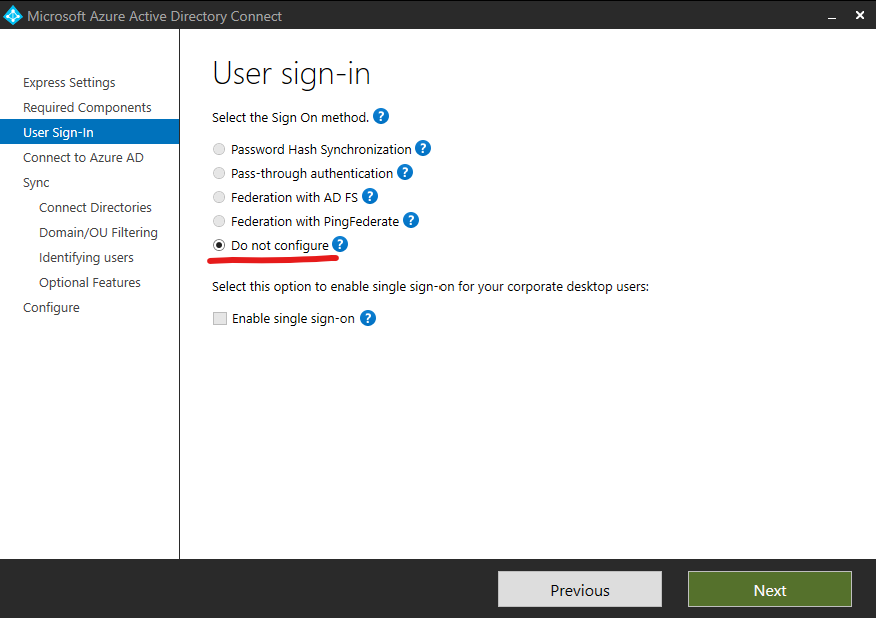Select Do not configure radio button
This screenshot has height=618, width=876.
(219, 245)
